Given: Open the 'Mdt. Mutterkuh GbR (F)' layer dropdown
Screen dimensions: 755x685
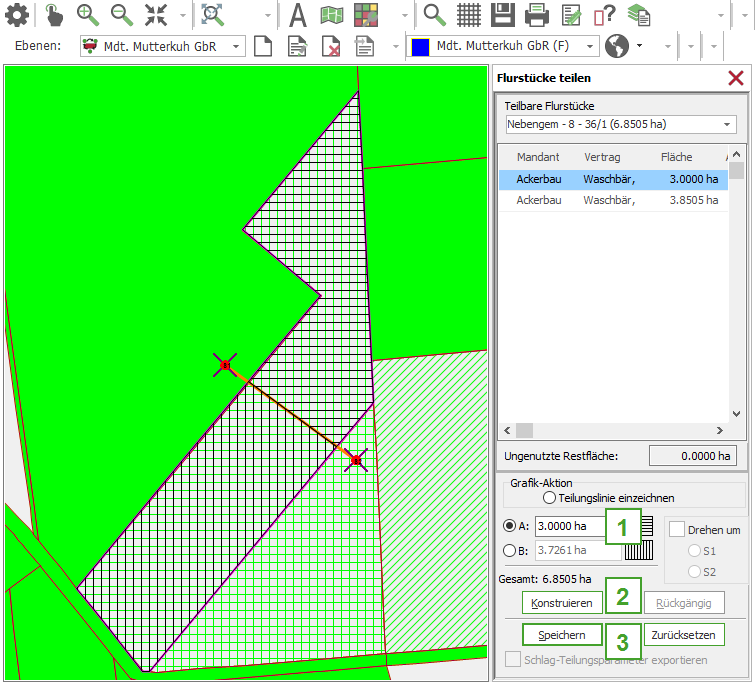Looking at the screenshot, I should click(x=589, y=46).
